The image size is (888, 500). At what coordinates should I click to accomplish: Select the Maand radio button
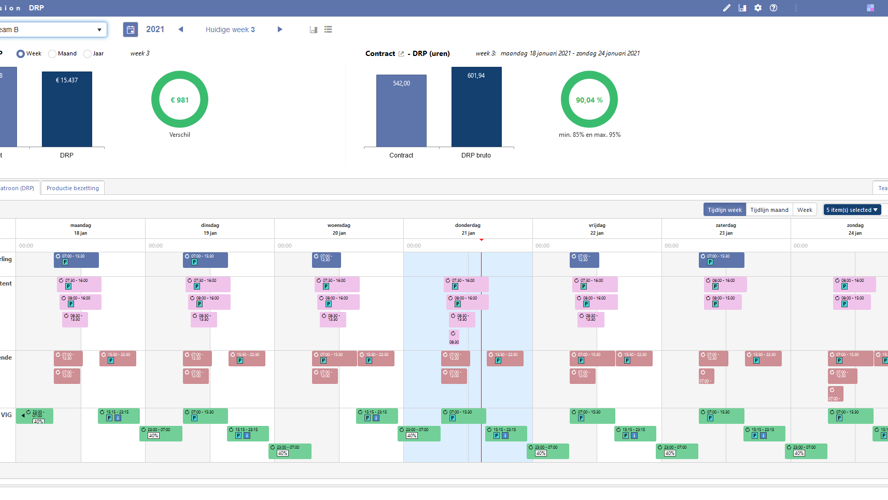52,54
